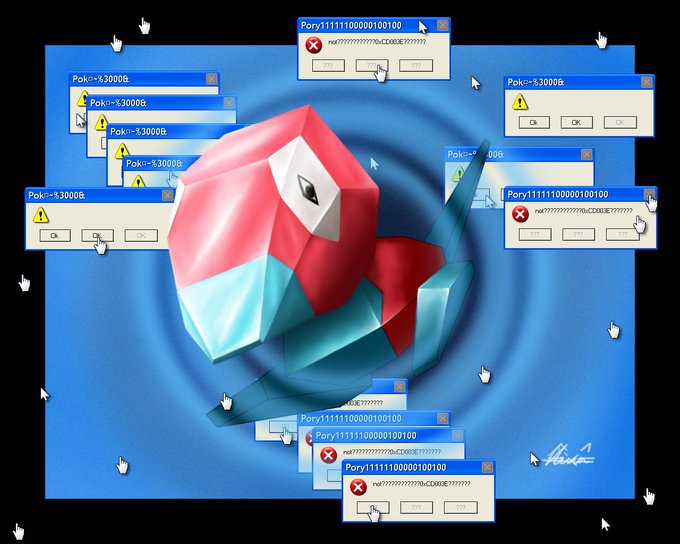The height and width of the screenshot is (544, 680).
Task: Click error icon in second stacked Pory dialog
Action: tap(328, 455)
